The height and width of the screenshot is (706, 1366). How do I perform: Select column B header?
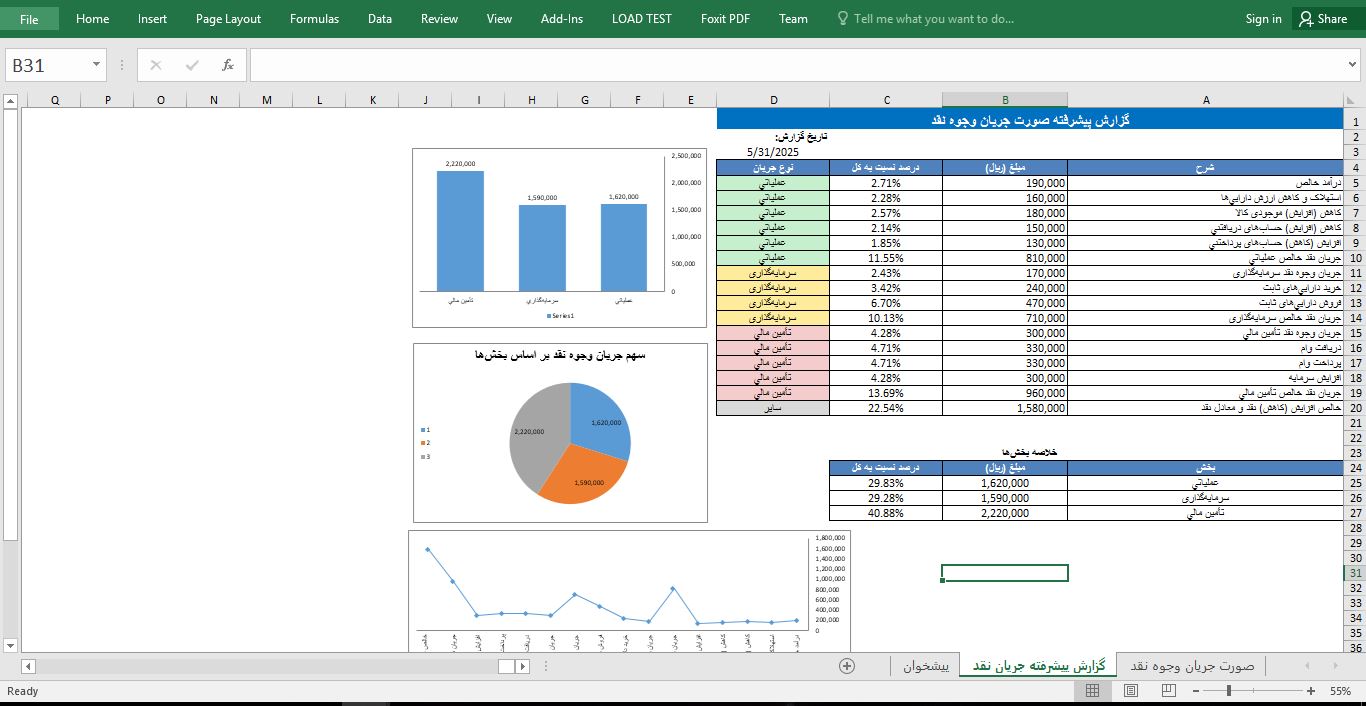tap(1005, 100)
